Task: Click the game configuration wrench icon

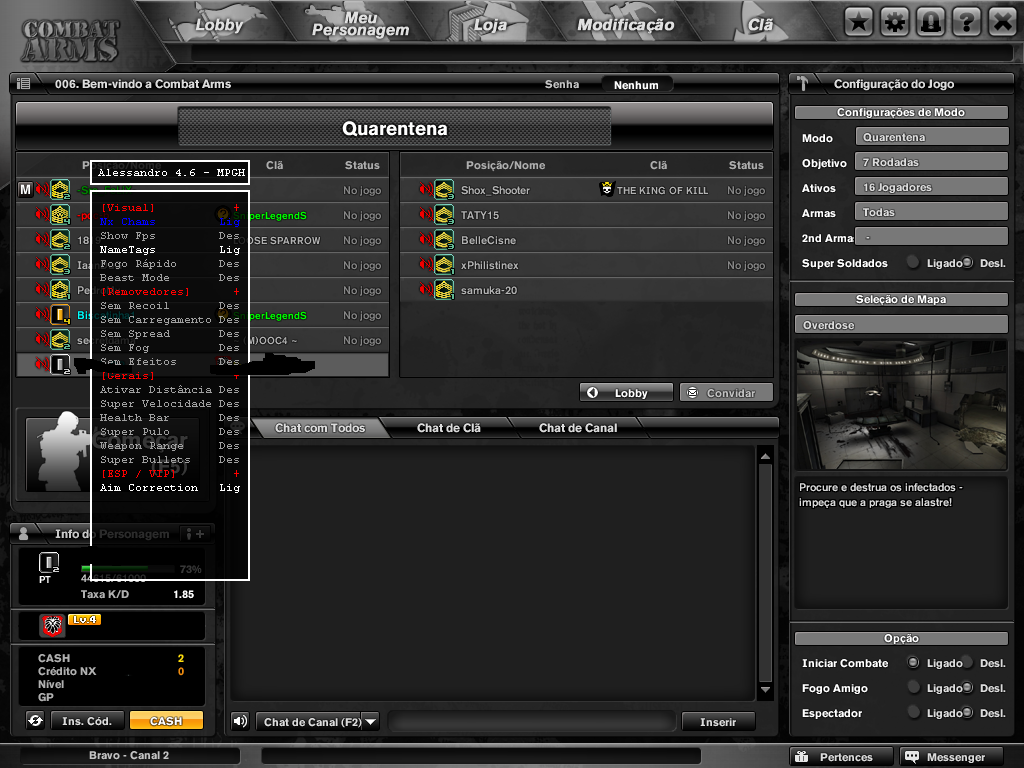Action: coord(803,84)
